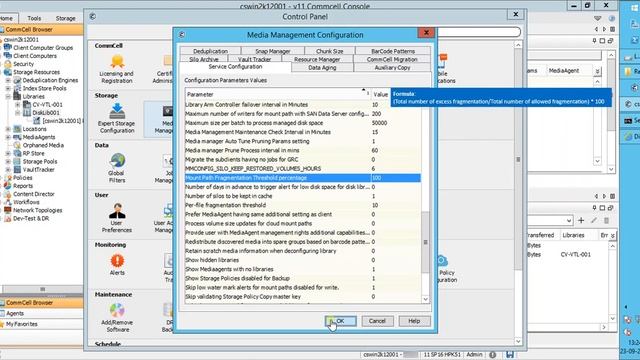The height and width of the screenshot is (360, 640).
Task: Select Network Topologies tree node
Action: (38, 210)
